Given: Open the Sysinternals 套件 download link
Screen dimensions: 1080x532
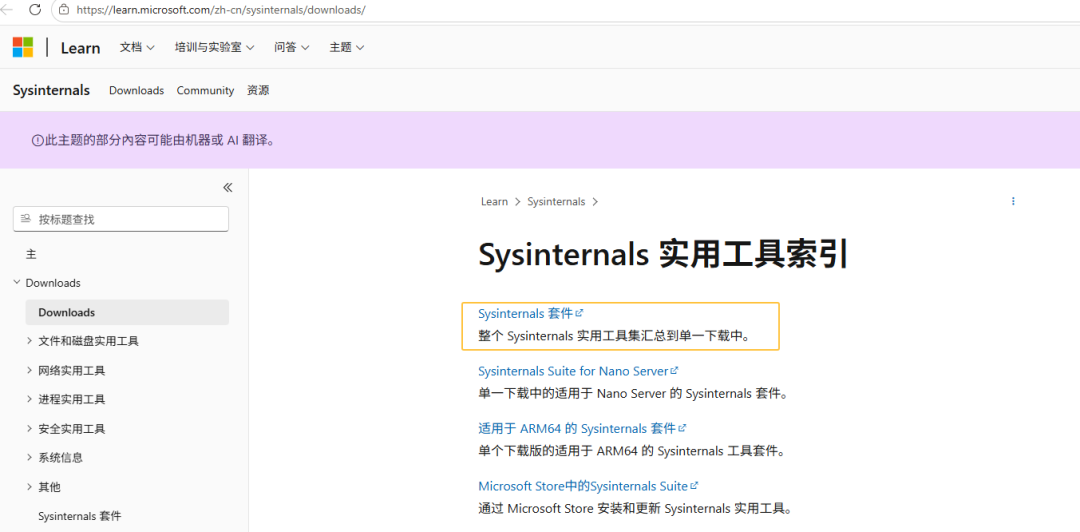Looking at the screenshot, I should [x=526, y=314].
